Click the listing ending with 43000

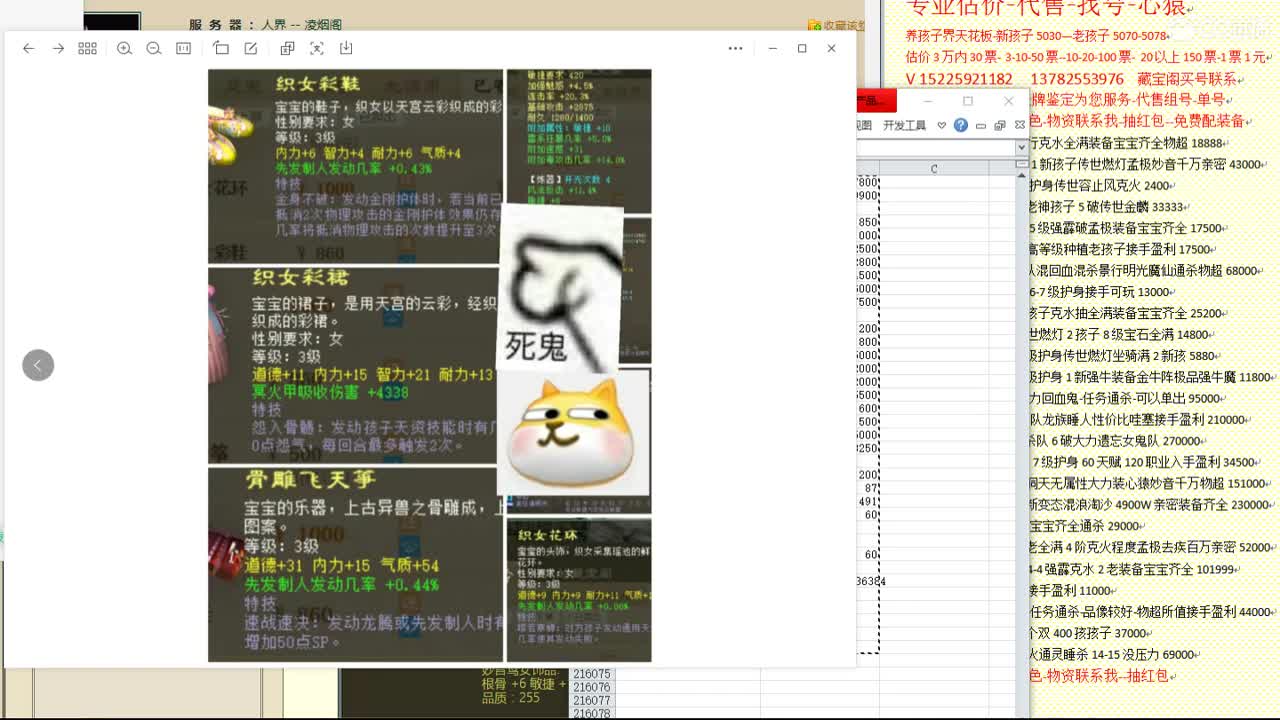click(1145, 164)
